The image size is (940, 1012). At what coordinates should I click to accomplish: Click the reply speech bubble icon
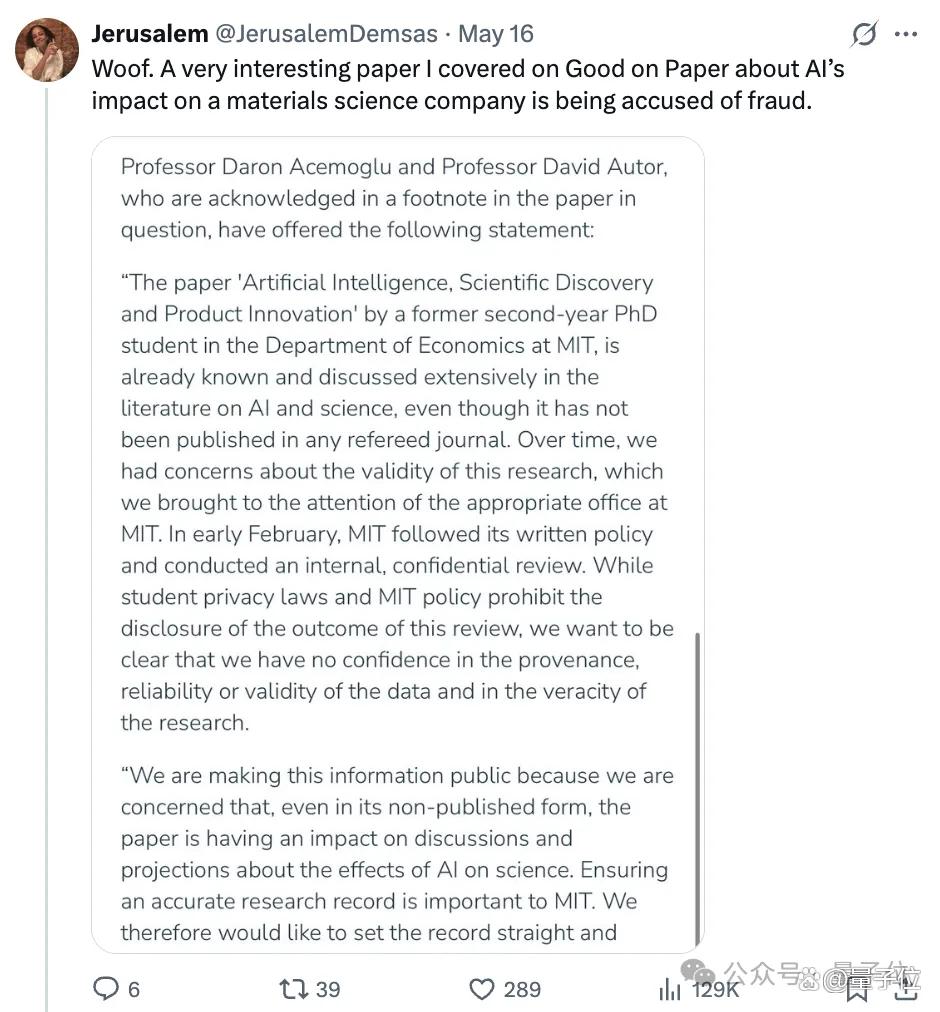tap(107, 988)
